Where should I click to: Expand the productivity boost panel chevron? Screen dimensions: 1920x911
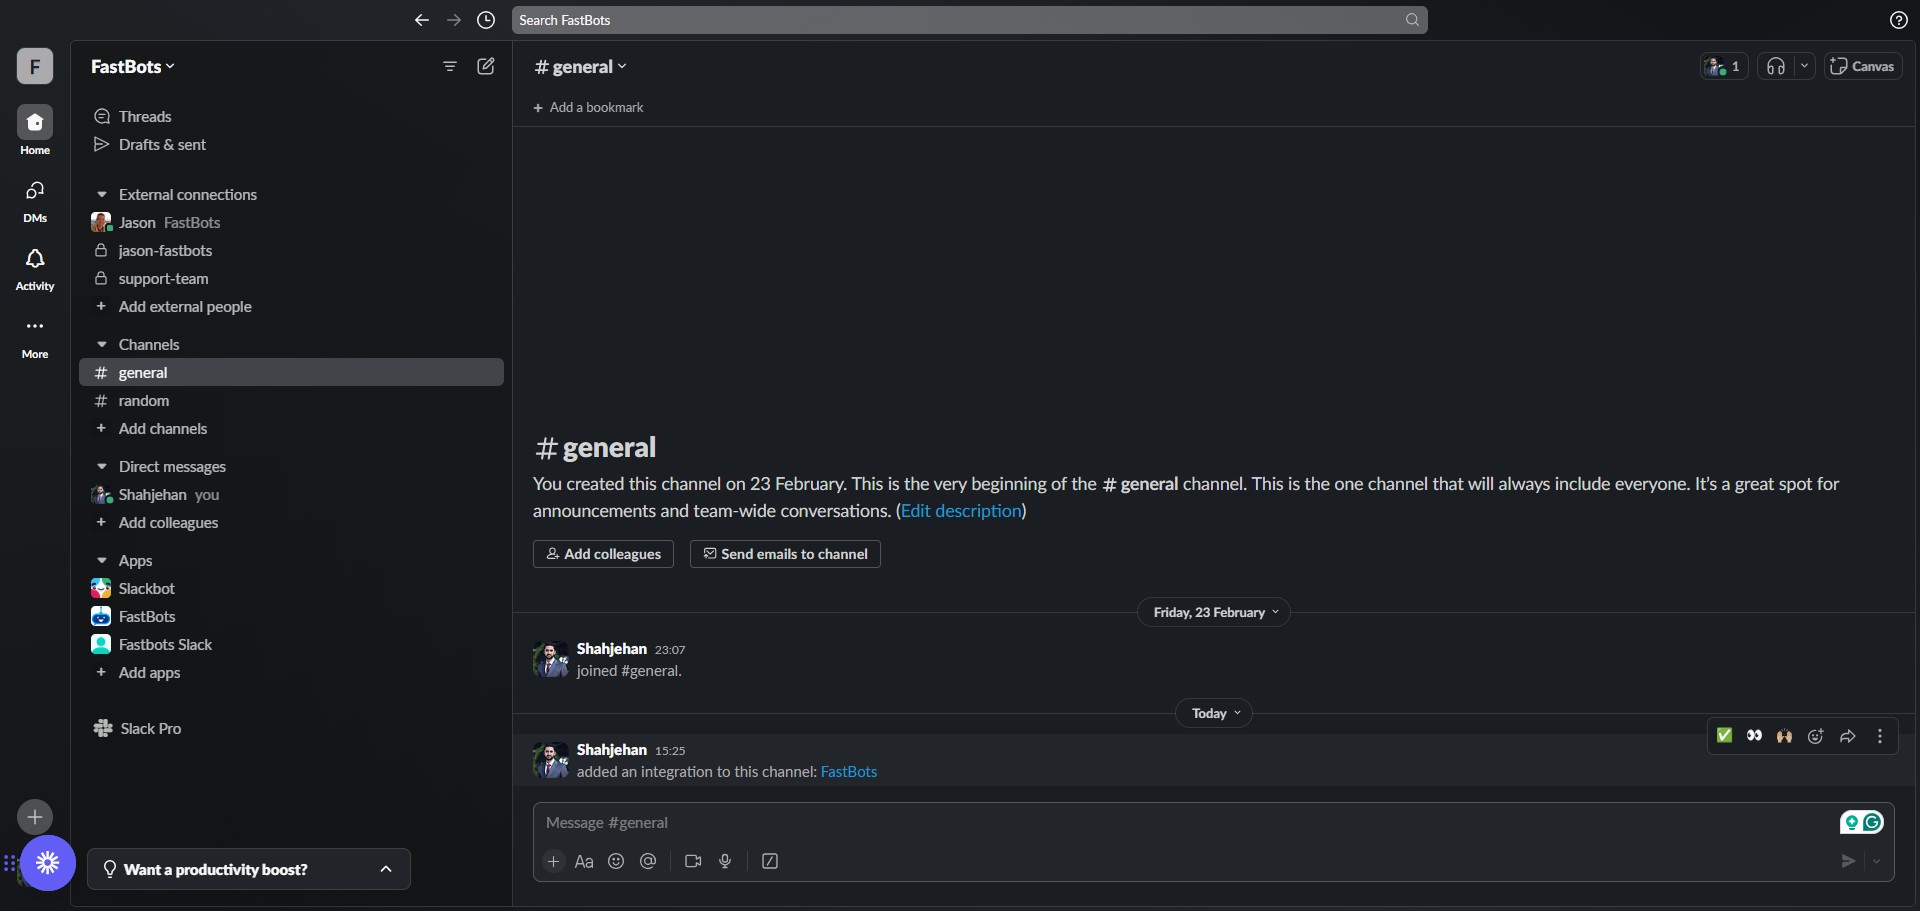(386, 869)
